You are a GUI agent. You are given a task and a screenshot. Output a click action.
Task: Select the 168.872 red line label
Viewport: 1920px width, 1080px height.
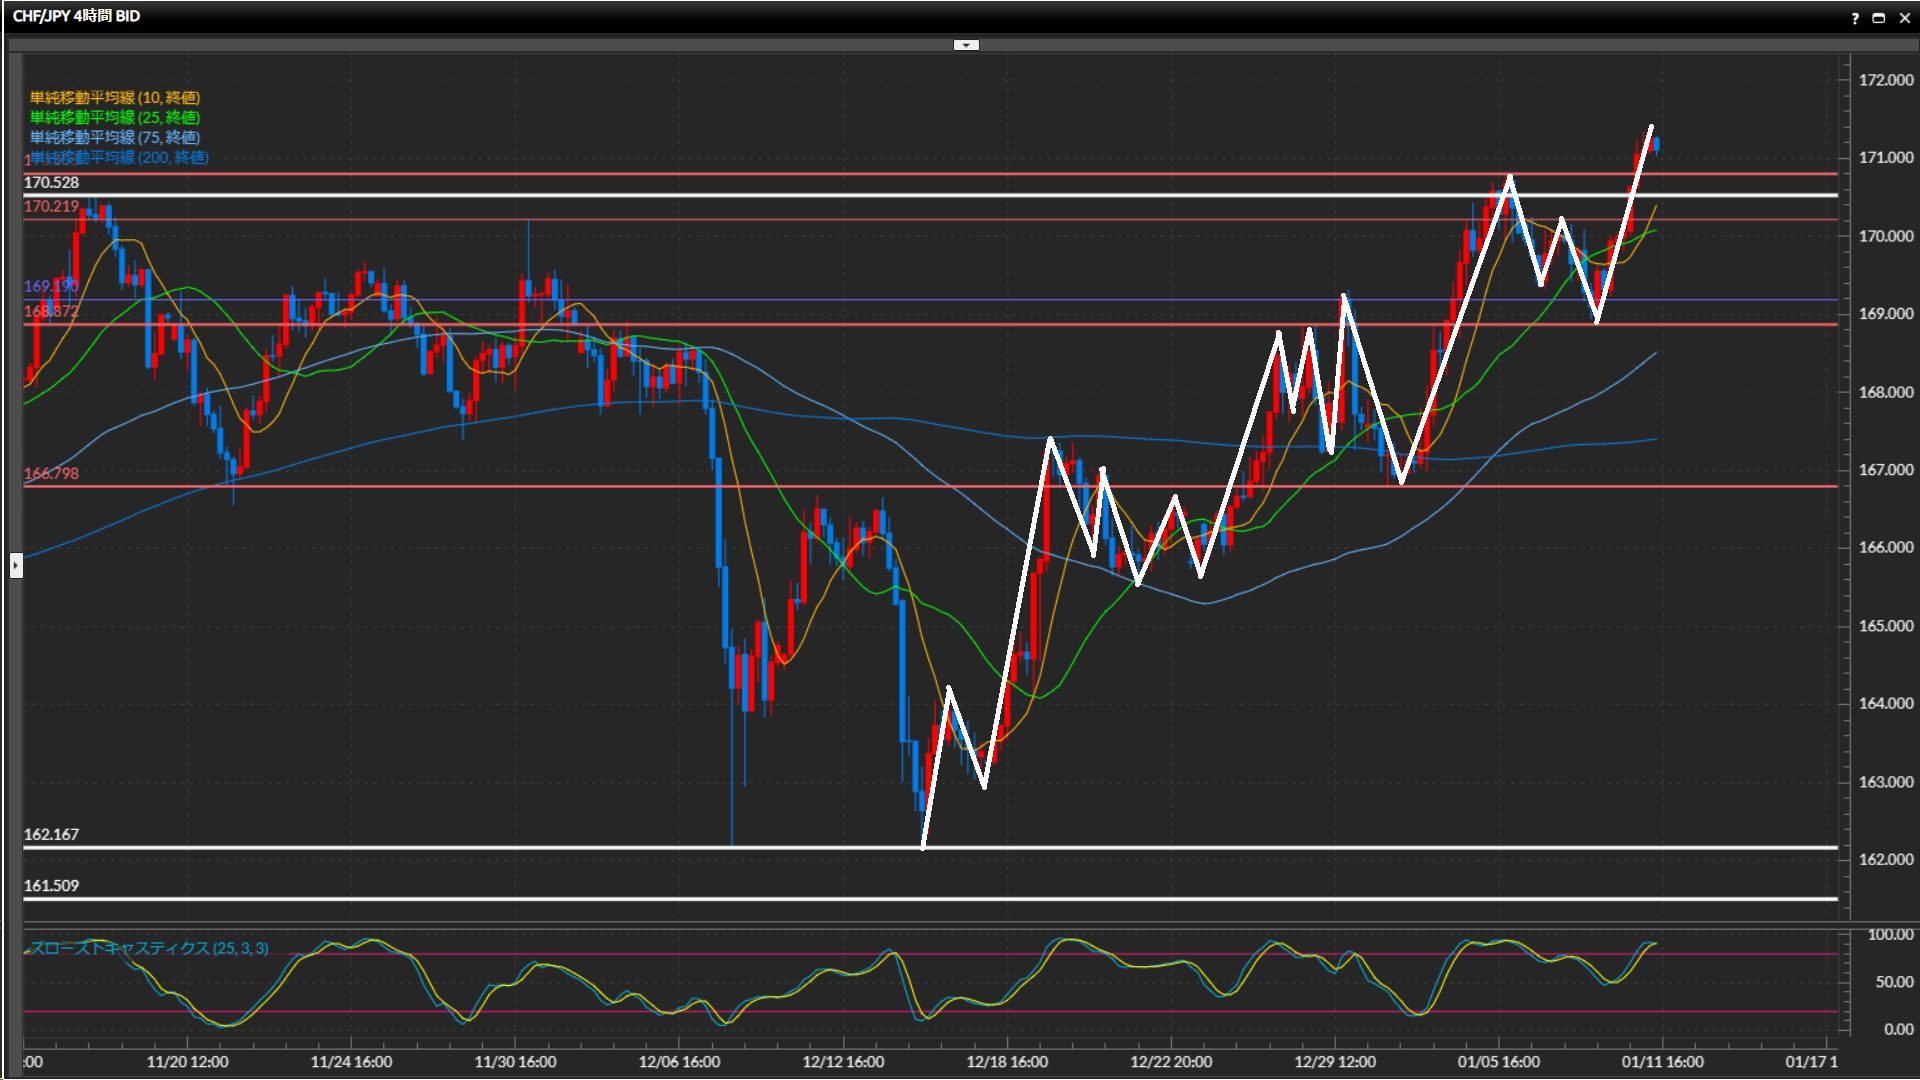point(51,311)
